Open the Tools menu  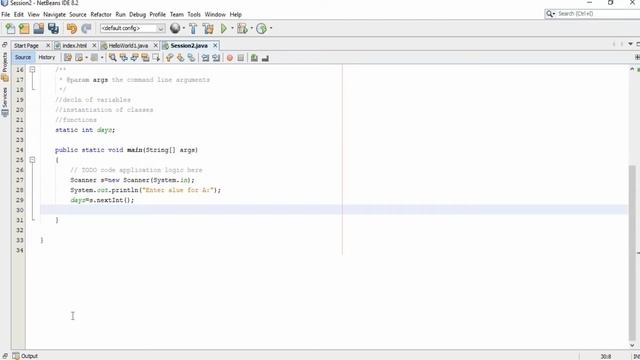(194, 14)
